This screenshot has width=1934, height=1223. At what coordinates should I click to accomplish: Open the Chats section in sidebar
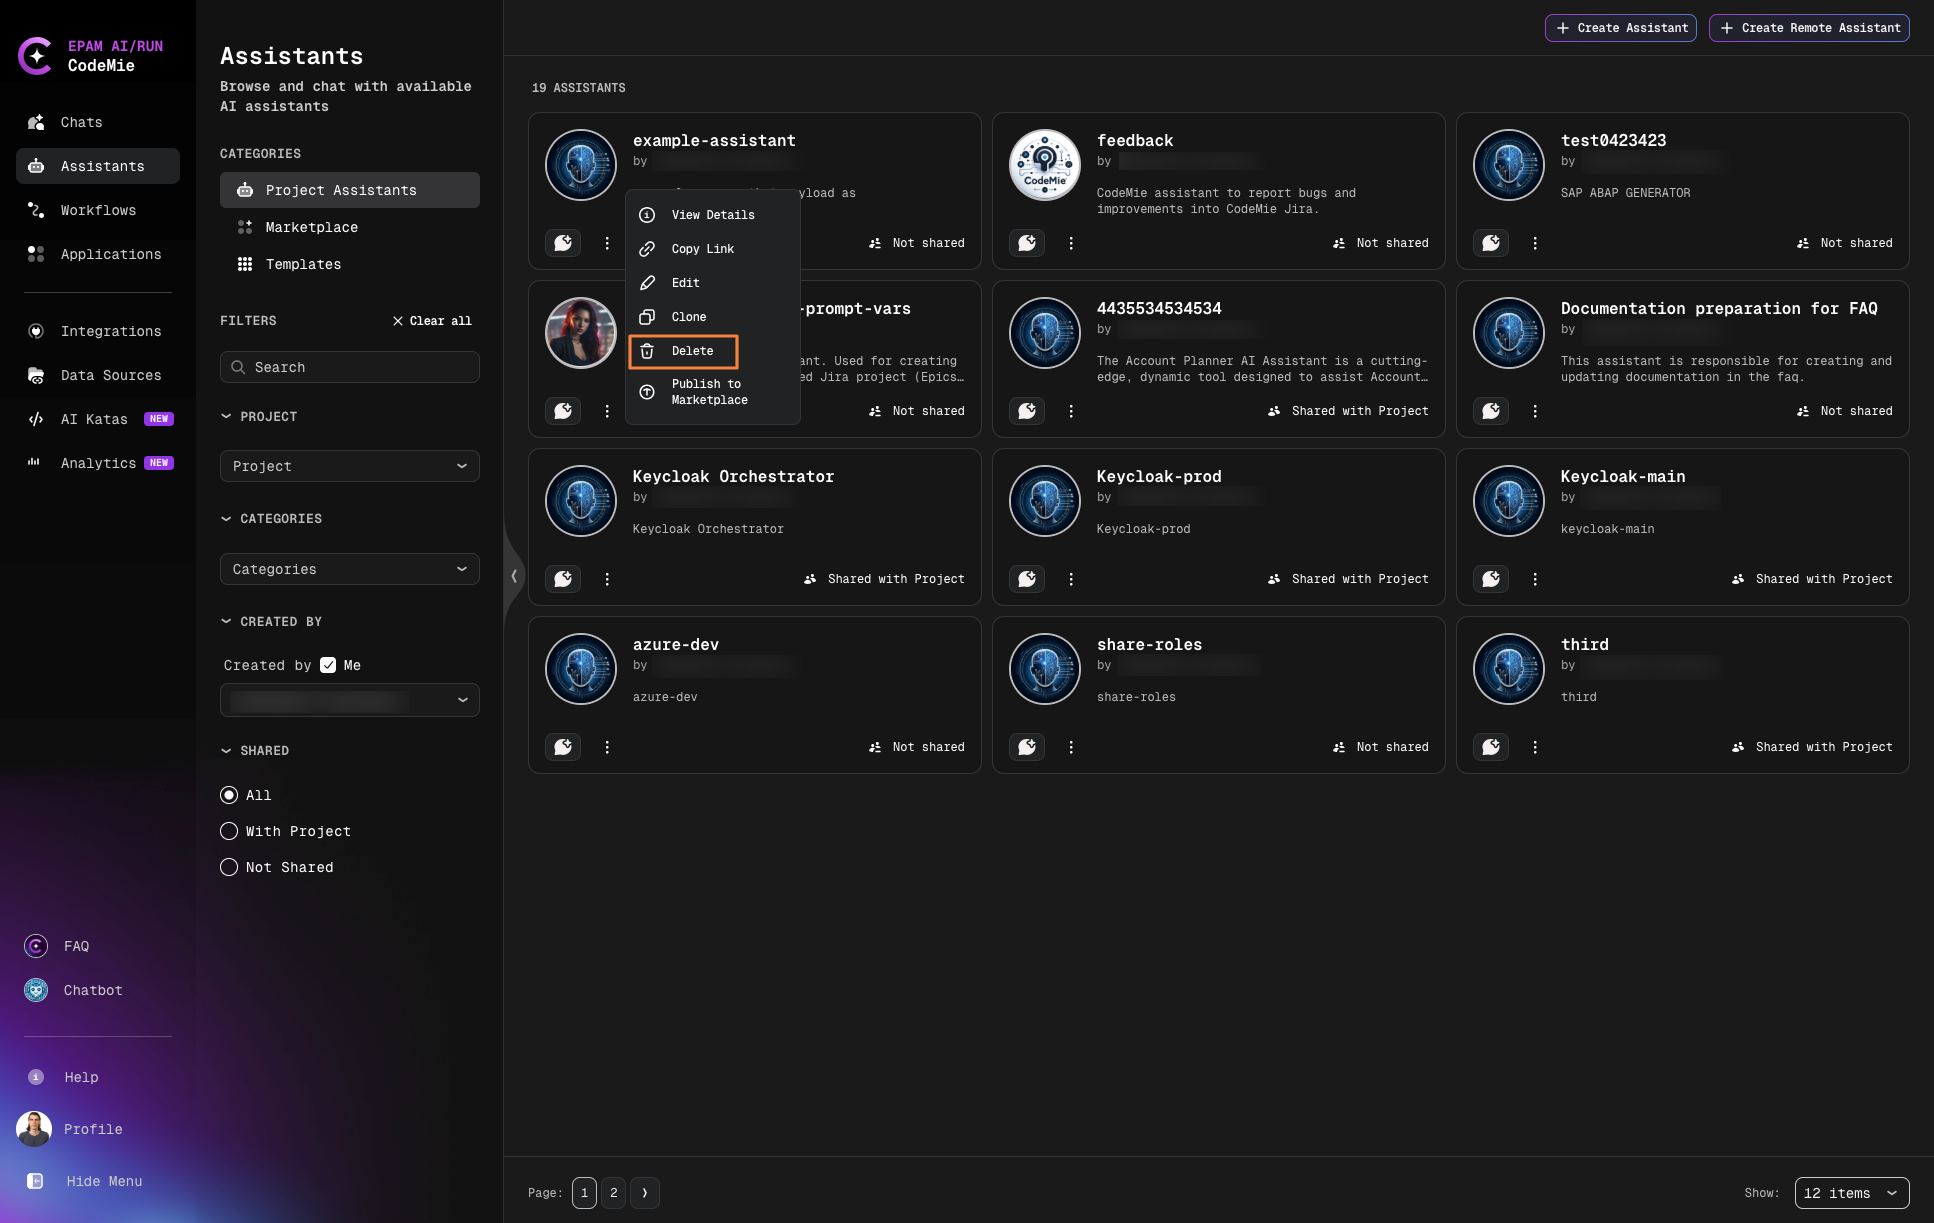[82, 122]
